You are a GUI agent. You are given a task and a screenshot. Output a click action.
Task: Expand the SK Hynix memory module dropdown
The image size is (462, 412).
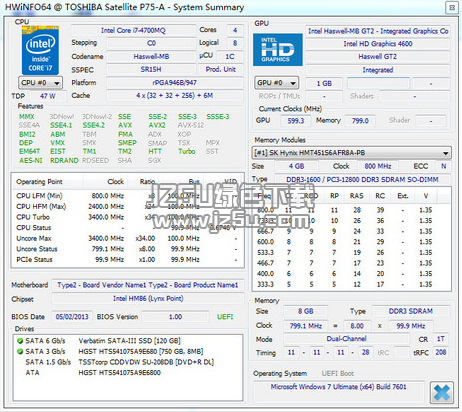pos(351,153)
